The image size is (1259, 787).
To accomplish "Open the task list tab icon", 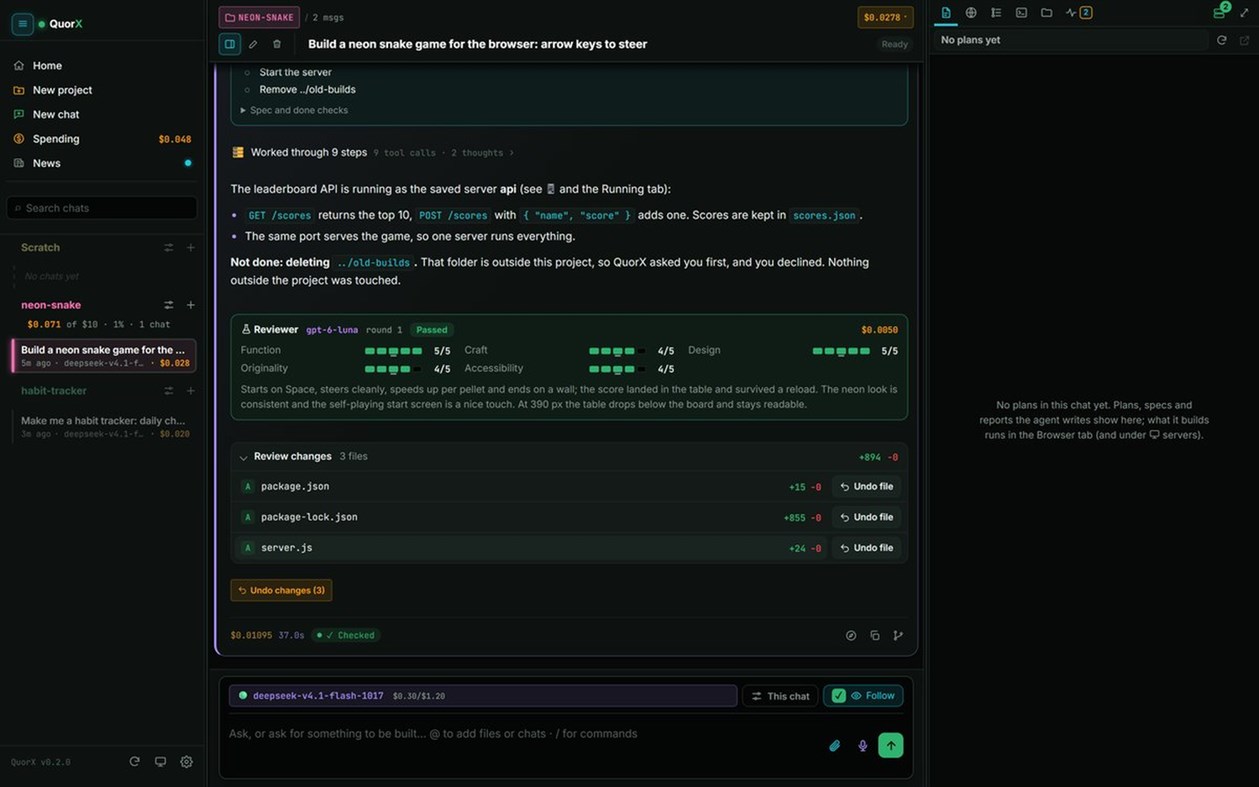I will (996, 13).
